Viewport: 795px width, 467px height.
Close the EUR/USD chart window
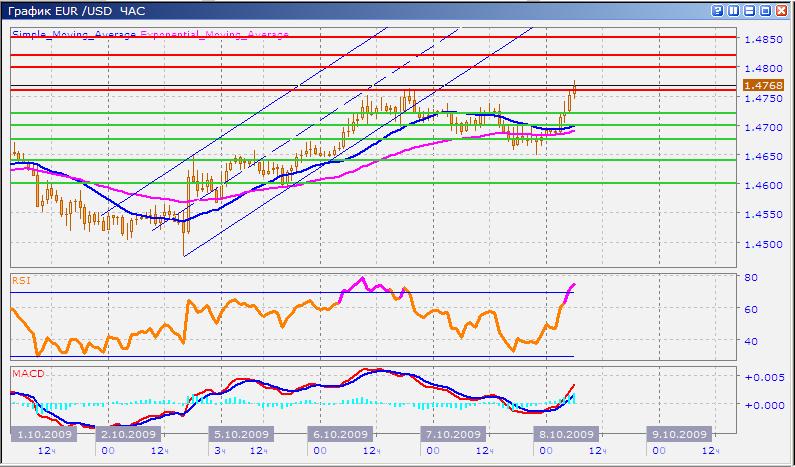click(x=781, y=10)
